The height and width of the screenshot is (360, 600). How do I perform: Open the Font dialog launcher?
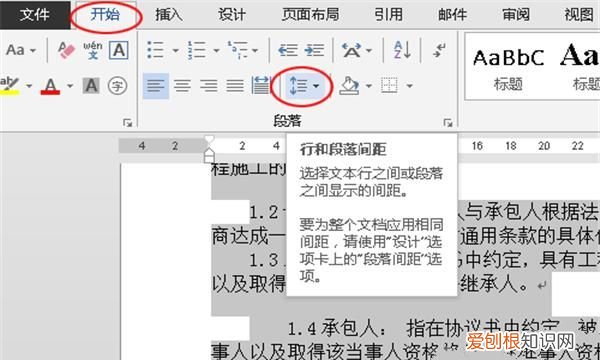(x=127, y=123)
